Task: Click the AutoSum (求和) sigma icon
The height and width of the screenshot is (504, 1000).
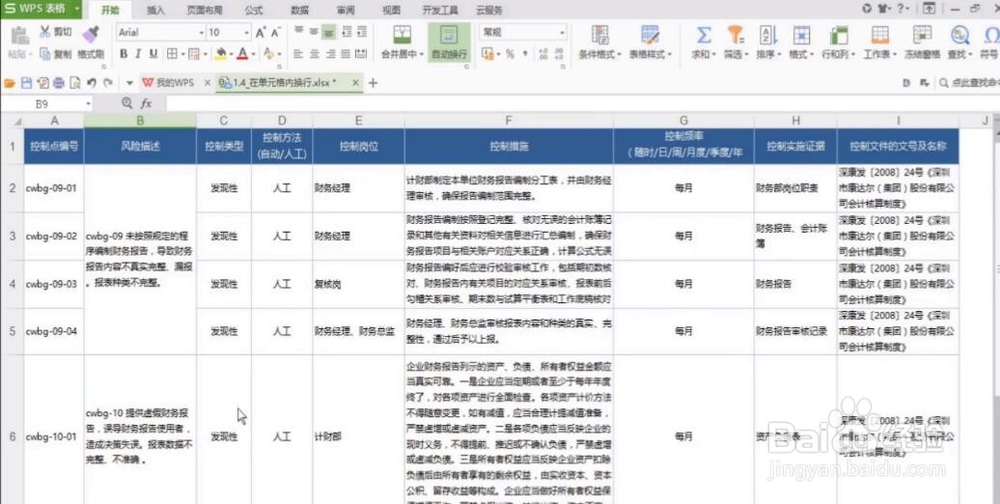Action: [x=703, y=35]
